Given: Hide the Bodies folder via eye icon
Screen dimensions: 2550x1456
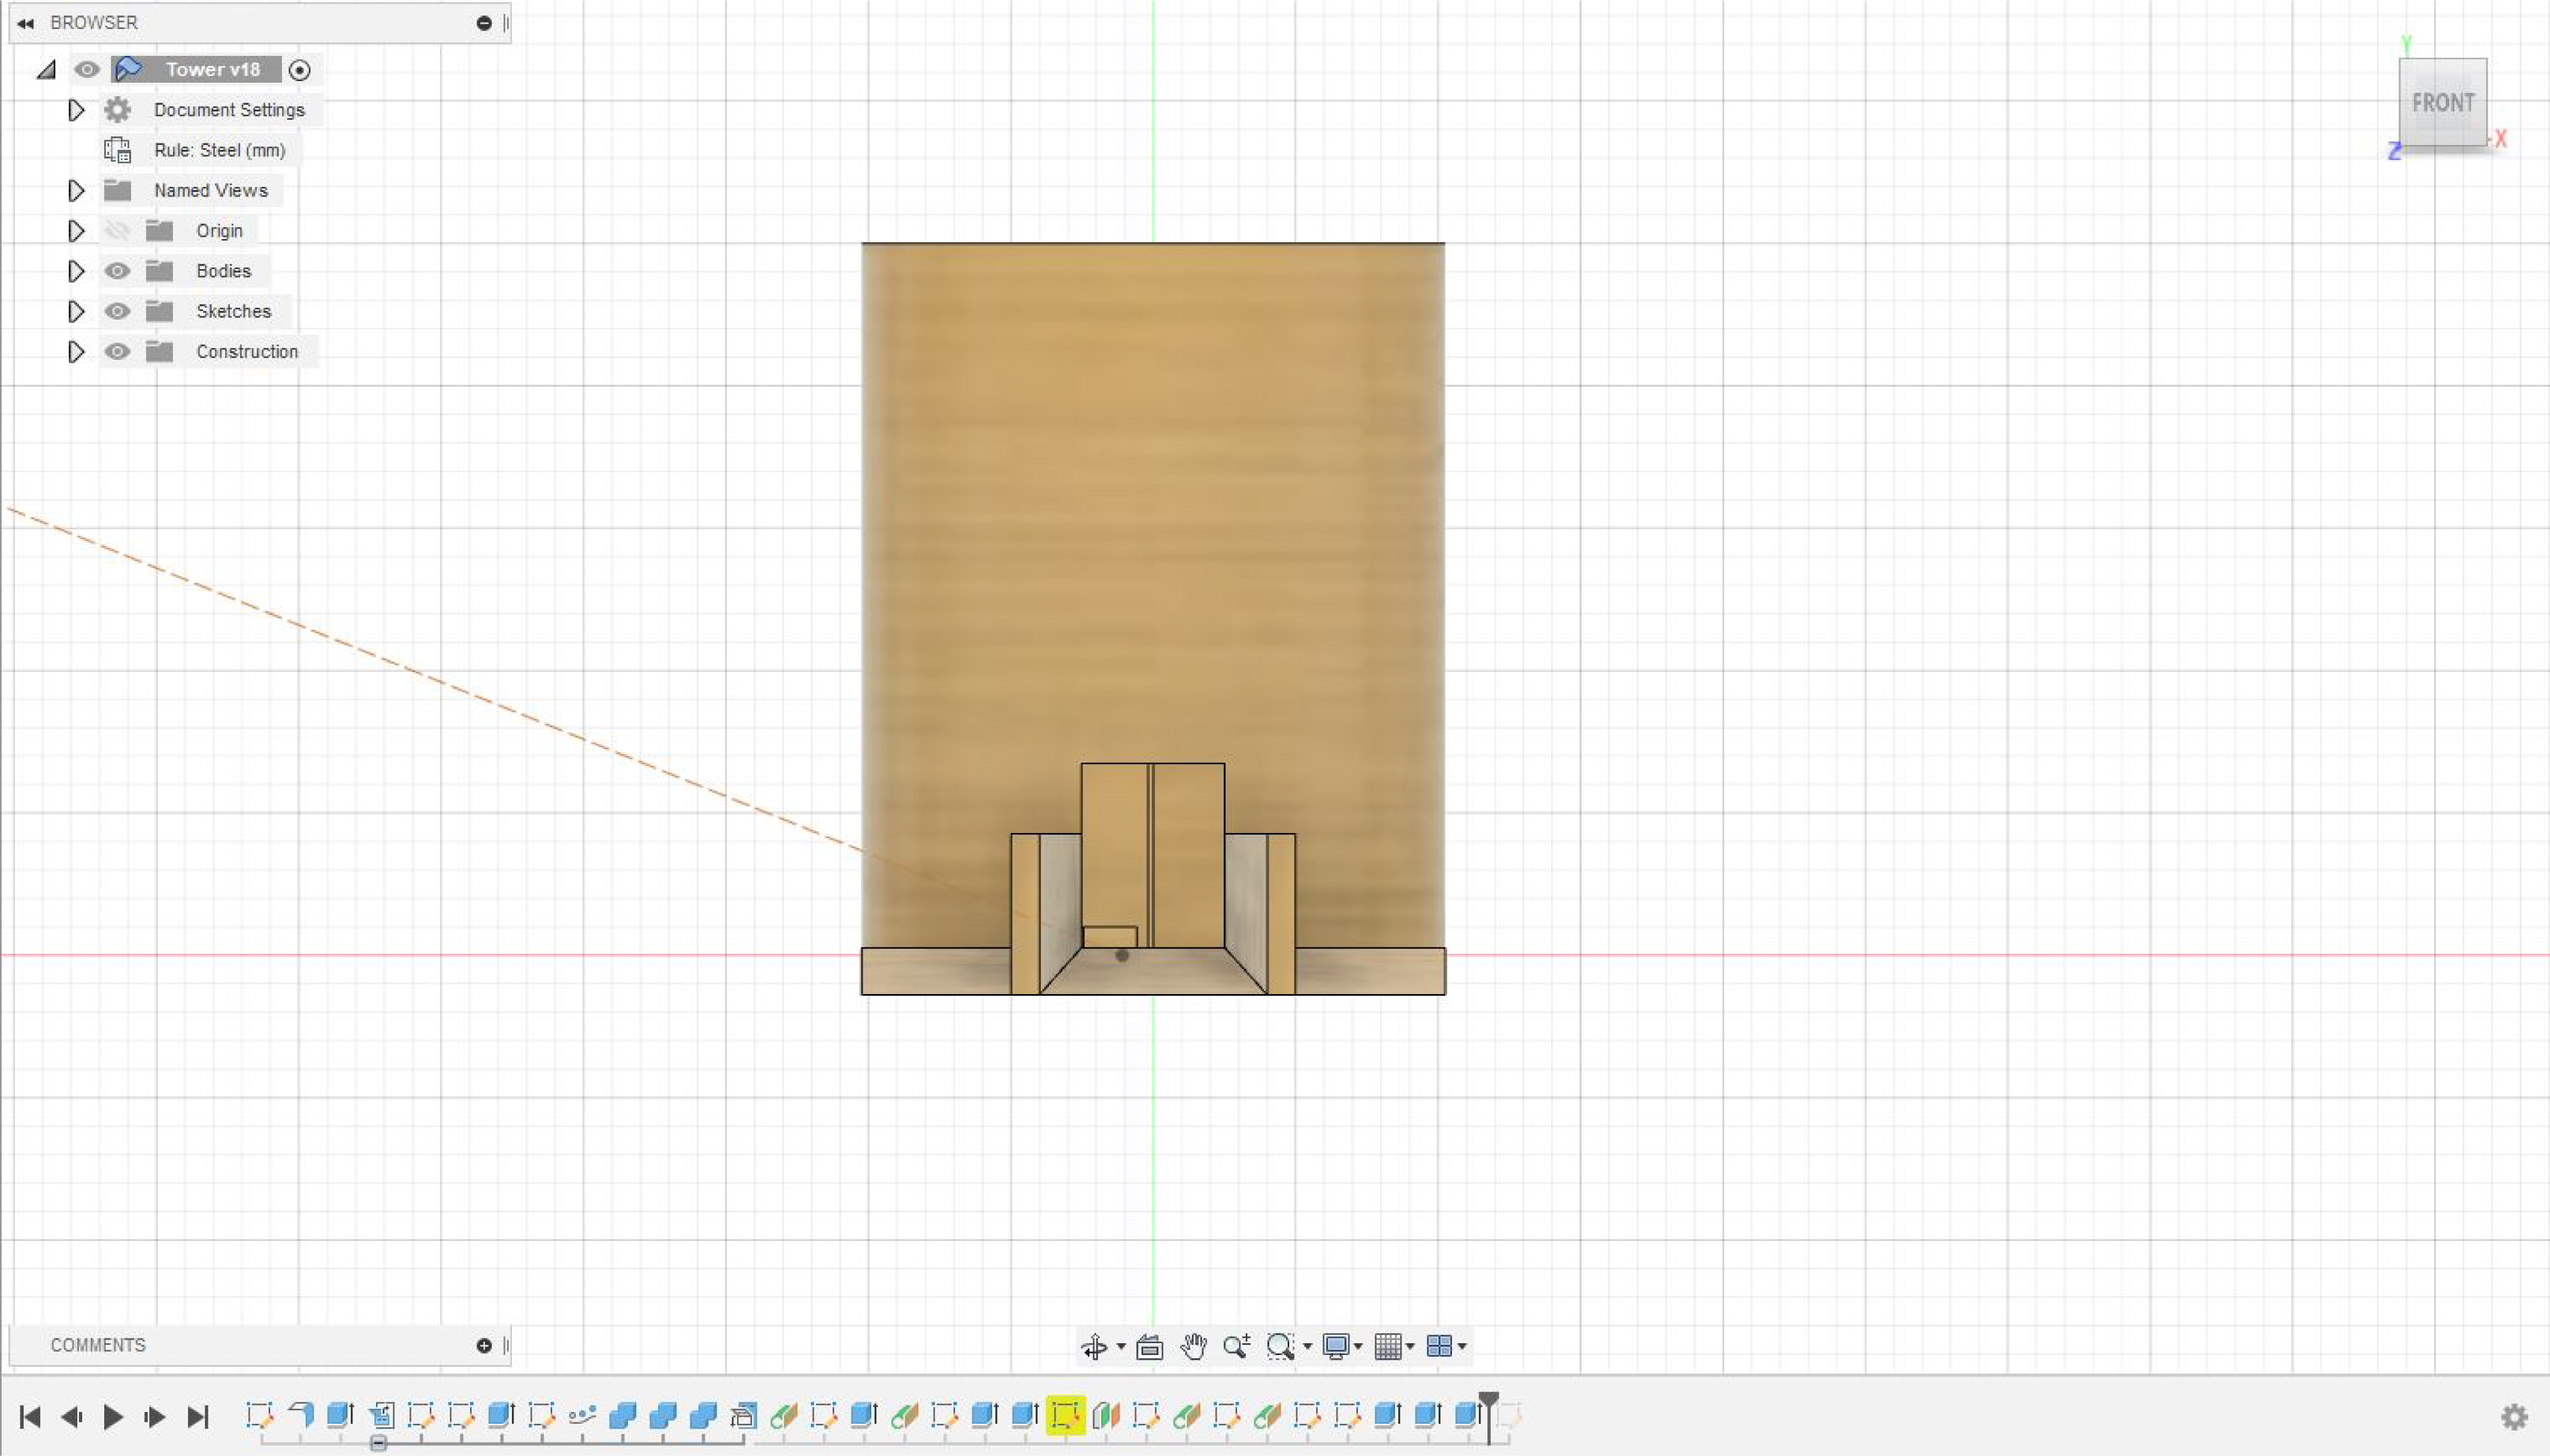Looking at the screenshot, I should point(118,271).
